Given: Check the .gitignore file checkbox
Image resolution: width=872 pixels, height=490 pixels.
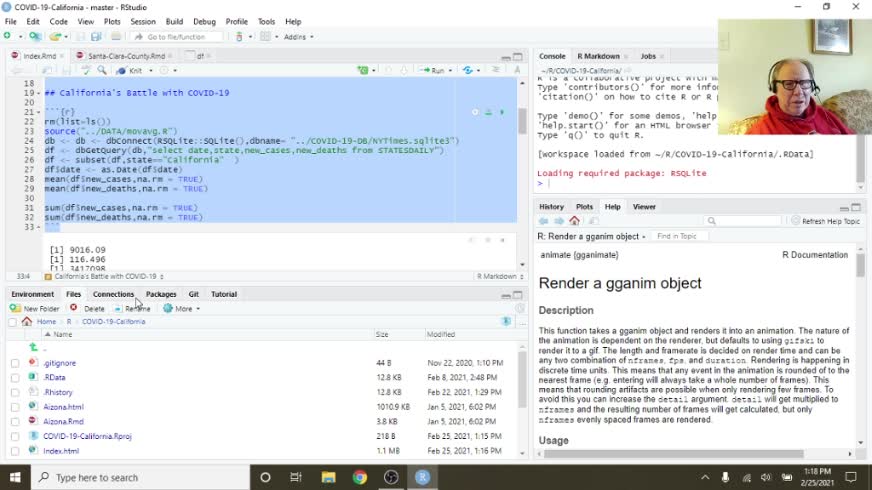Looking at the screenshot, I should 15,363.
